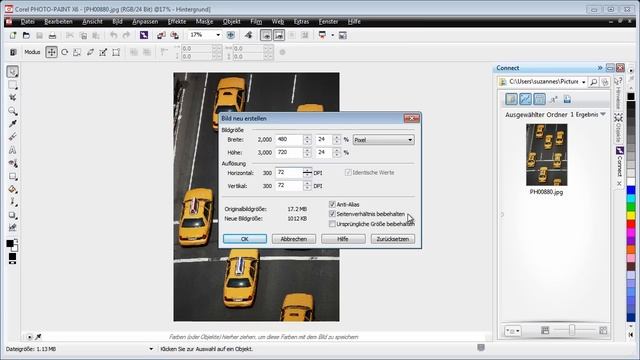
Task: Enable Ursprüngliche Größe beibehalten checkbox
Action: [332, 224]
